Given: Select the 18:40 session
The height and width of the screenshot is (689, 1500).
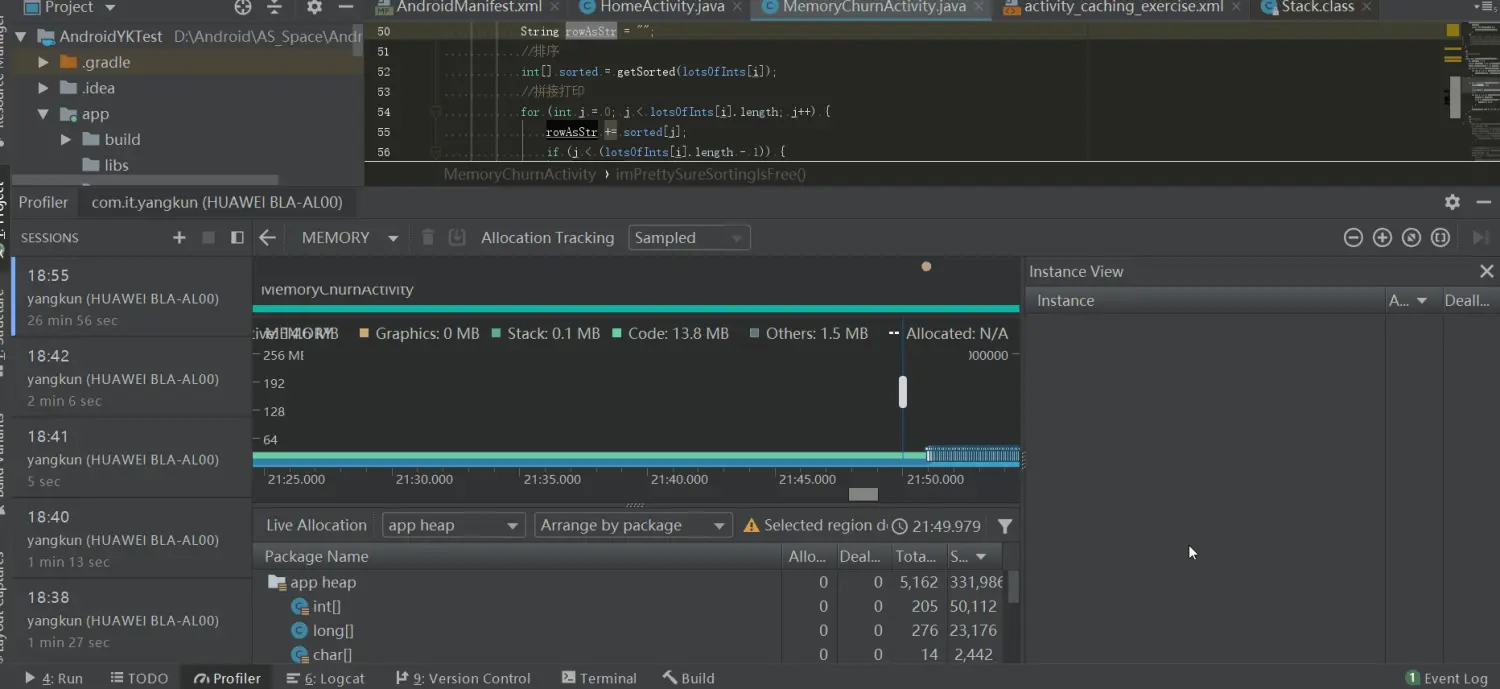Looking at the screenshot, I should [x=131, y=539].
